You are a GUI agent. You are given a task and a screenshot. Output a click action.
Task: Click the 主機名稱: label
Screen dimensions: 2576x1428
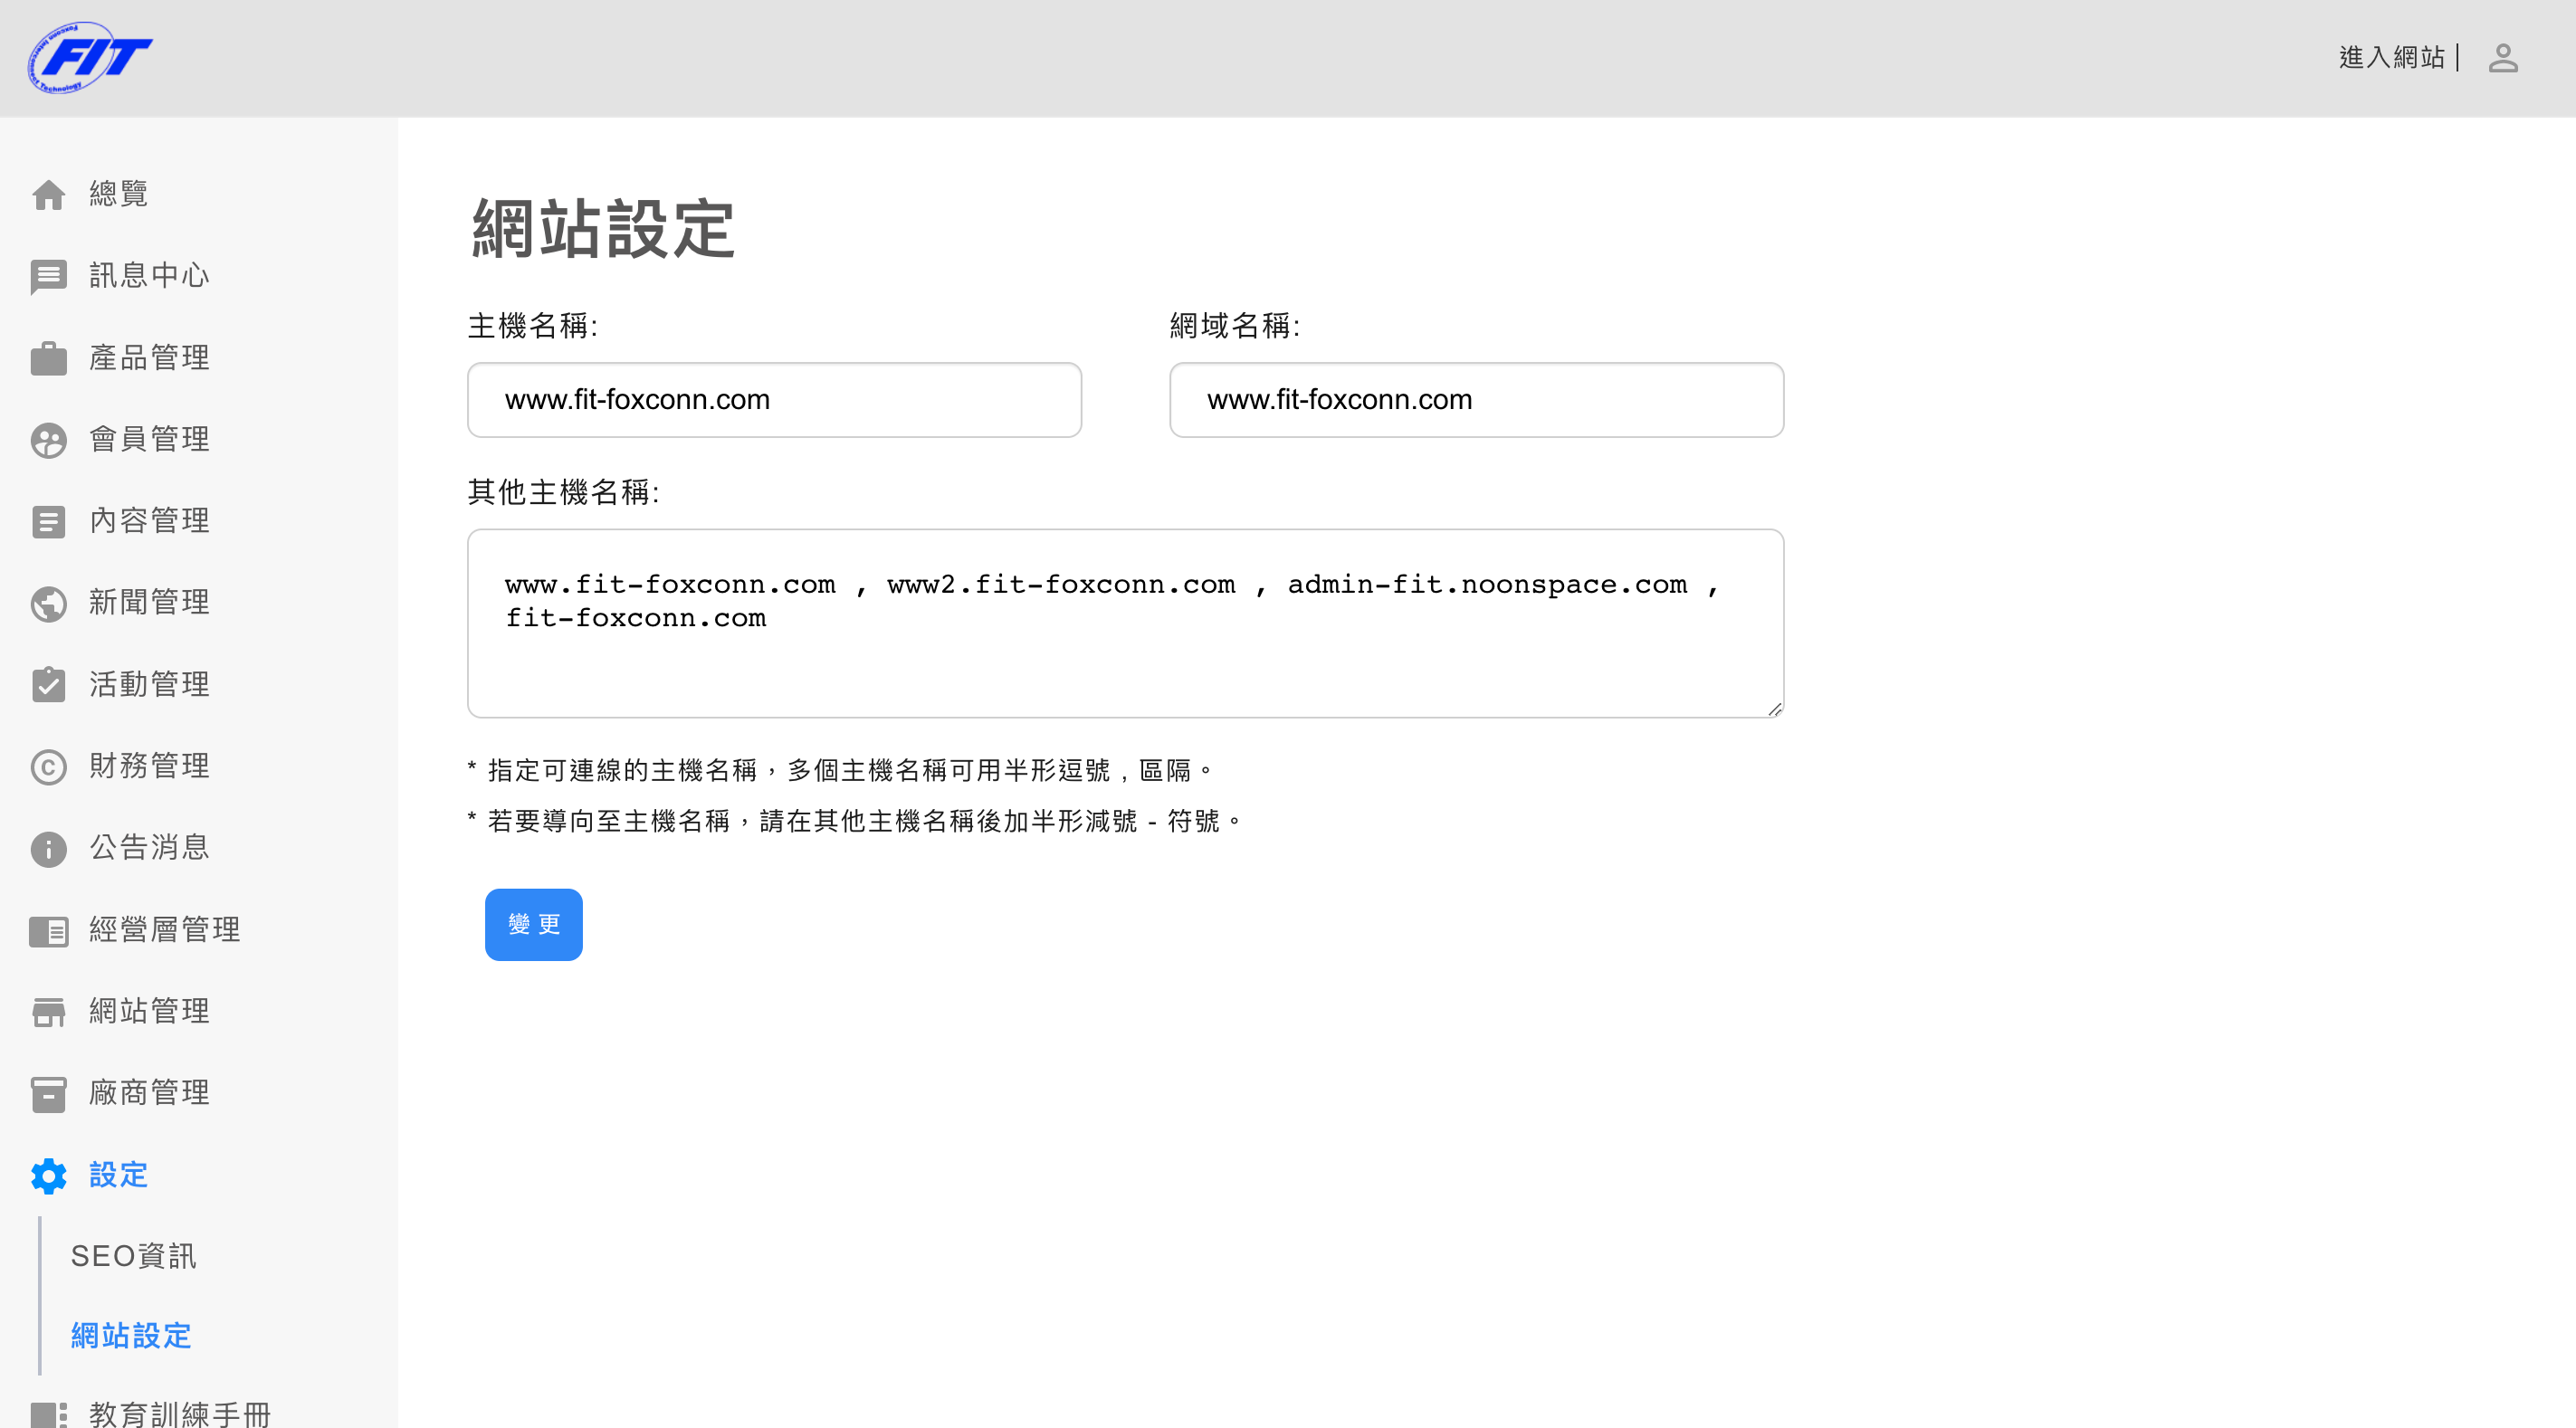coord(533,326)
